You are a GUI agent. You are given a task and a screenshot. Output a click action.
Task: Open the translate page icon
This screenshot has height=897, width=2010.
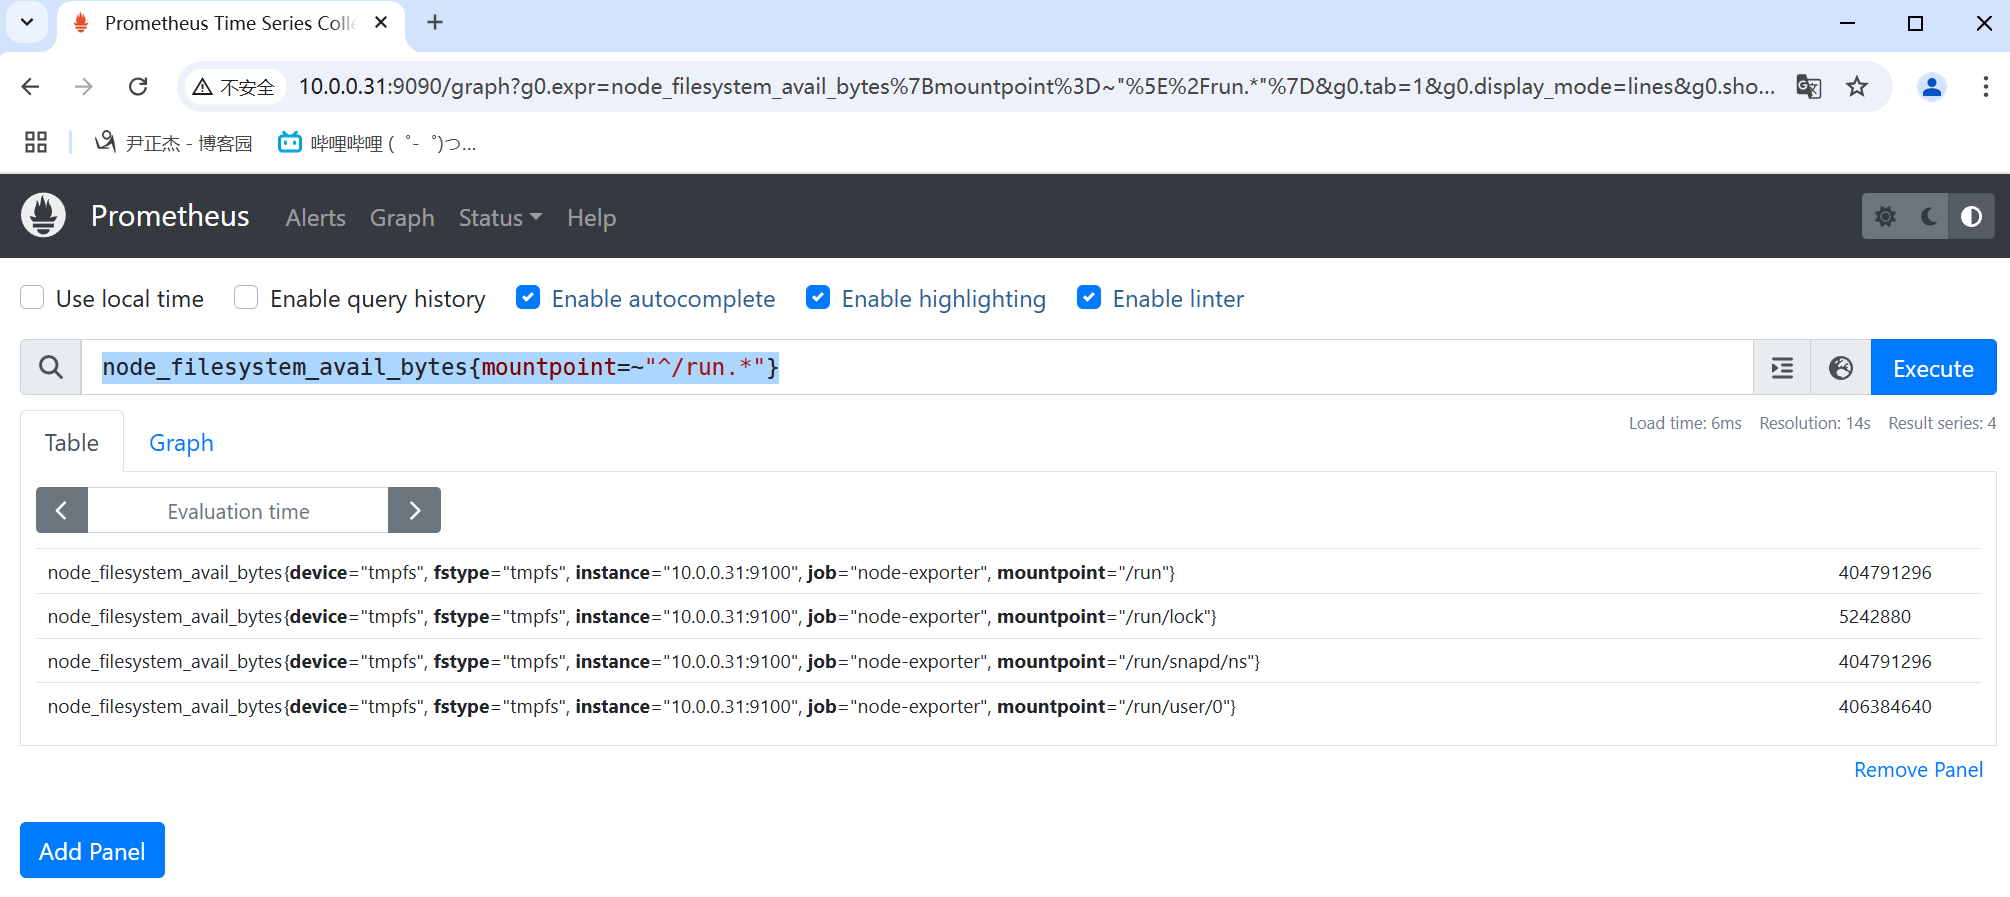[1808, 87]
